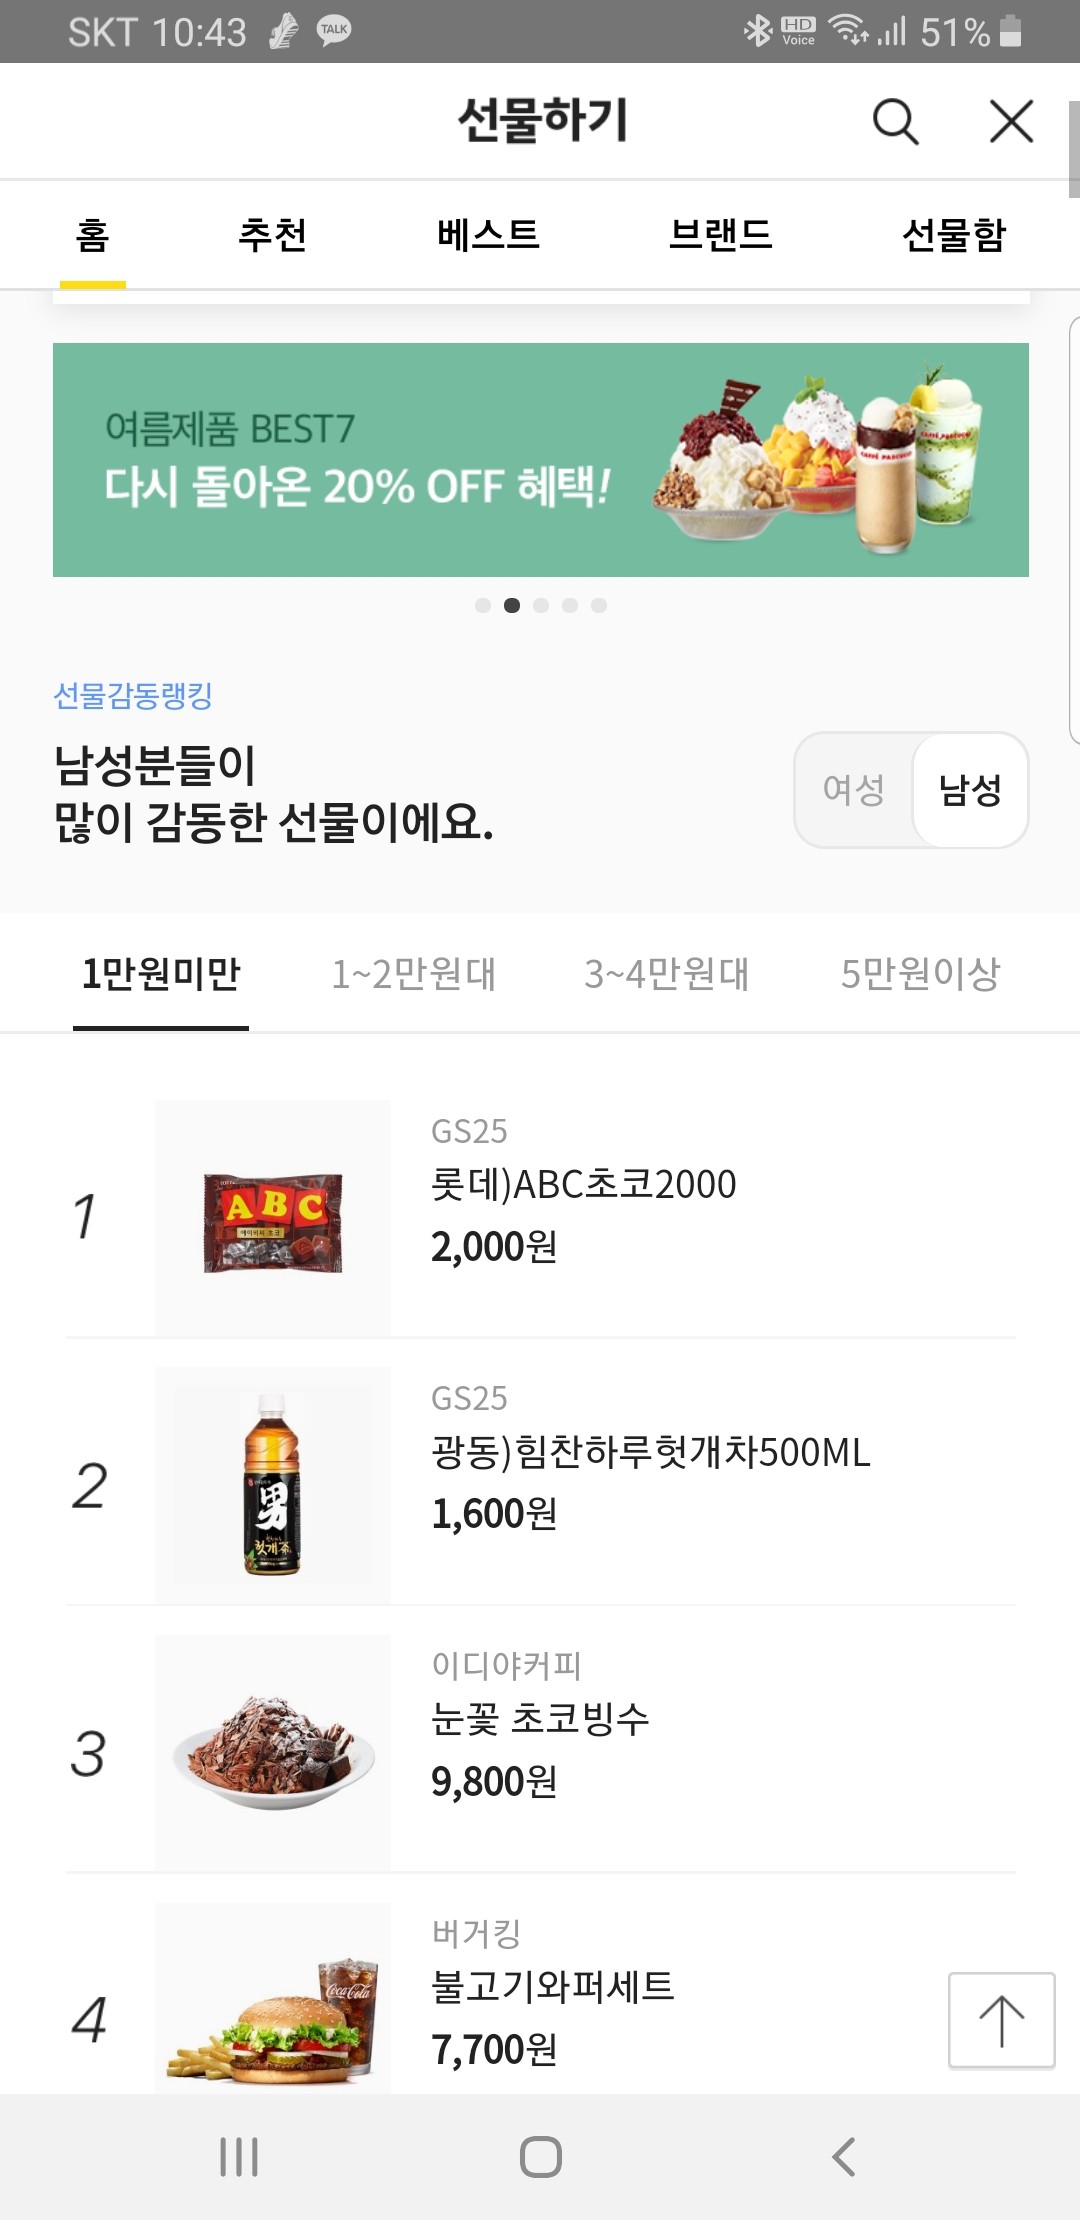Tap the KakaoTalk notification icon in status bar
This screenshot has height=2220, width=1080.
pyautogui.click(x=334, y=31)
